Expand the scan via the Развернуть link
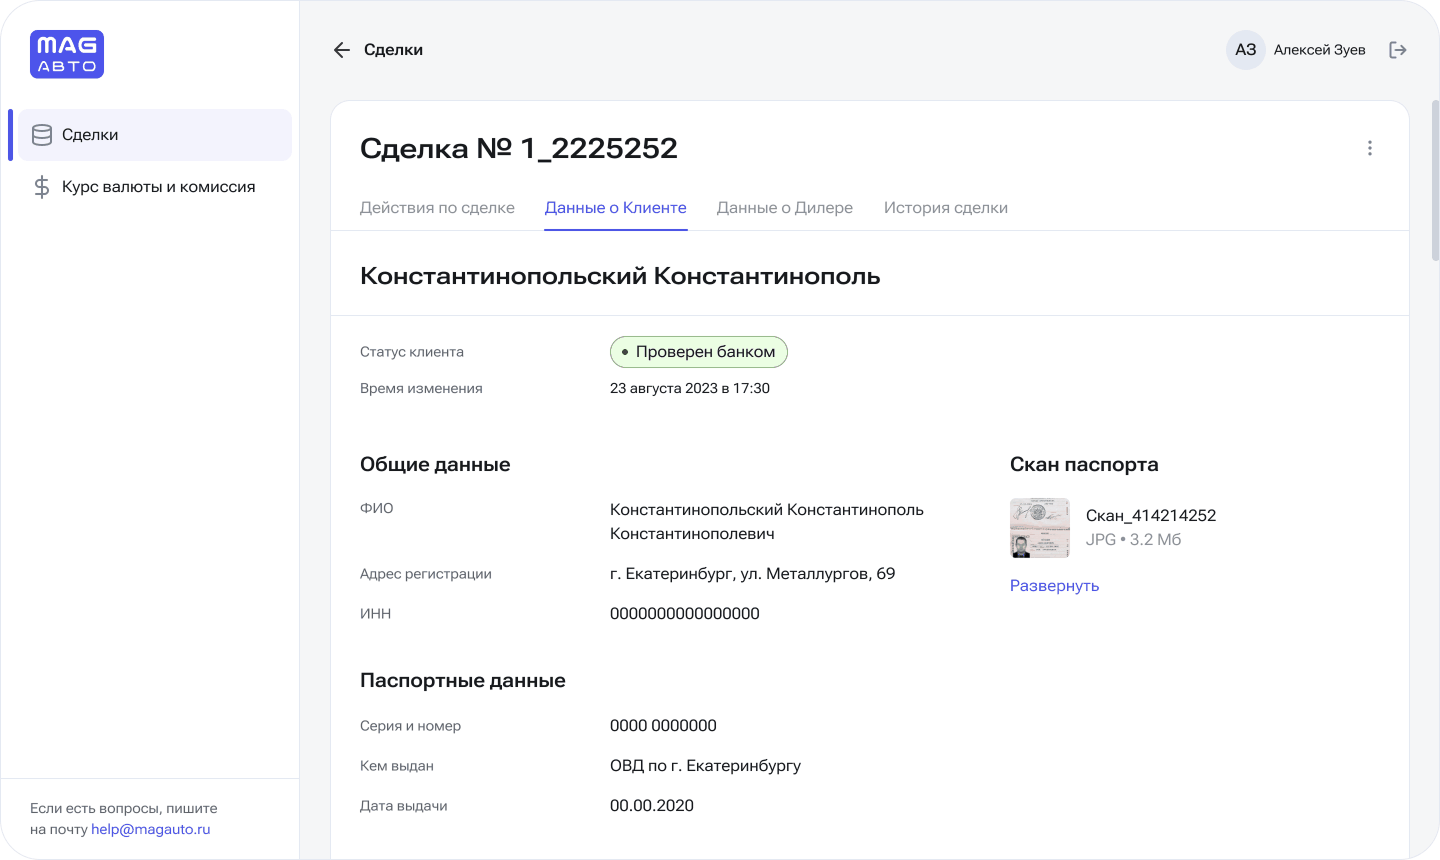Viewport: 1440px width, 860px height. (1054, 586)
